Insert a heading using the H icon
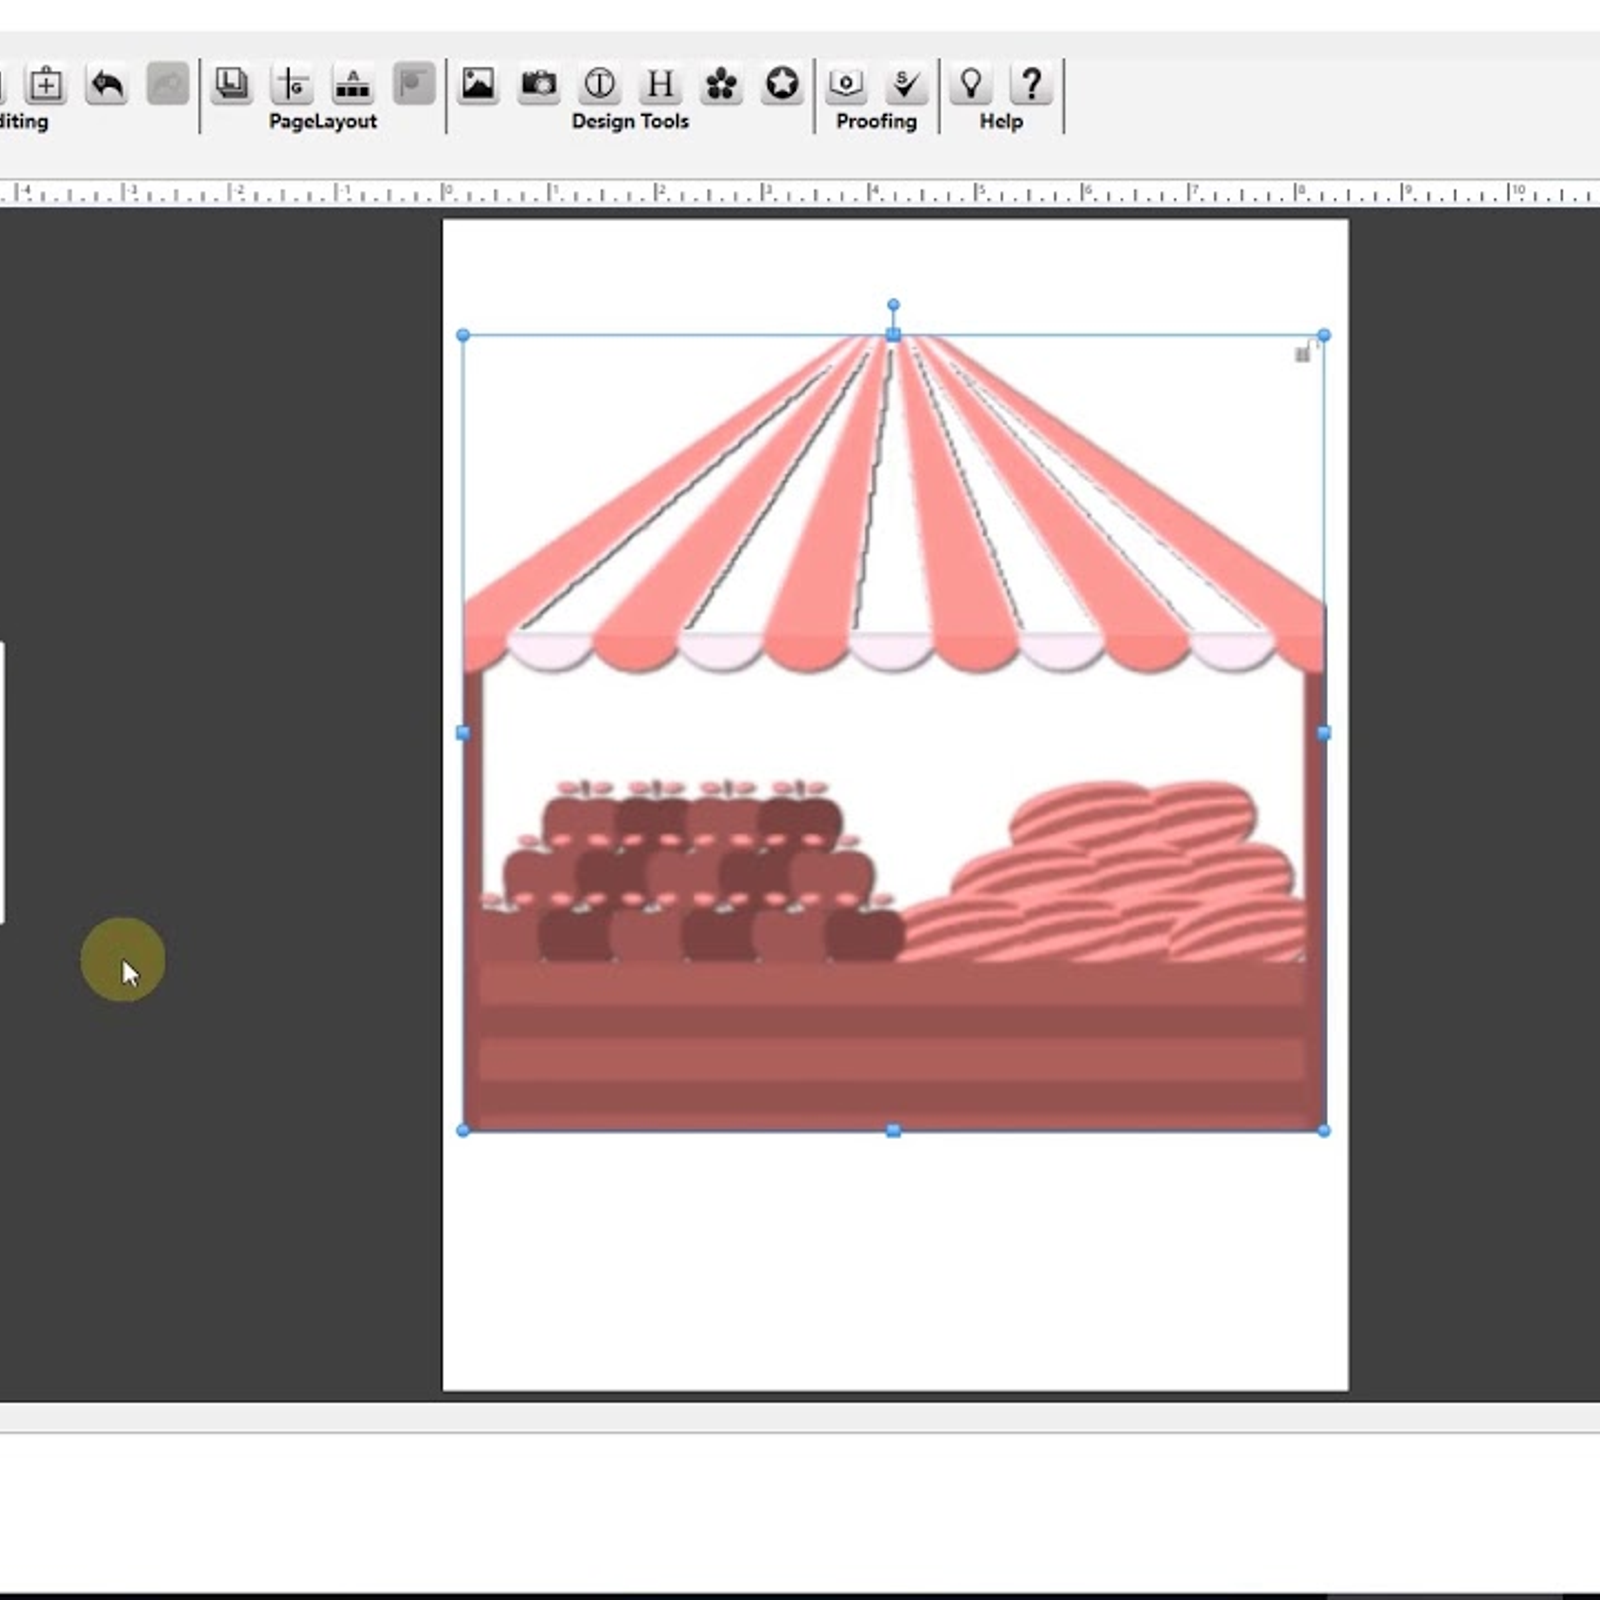1600x1600 pixels. click(x=659, y=87)
